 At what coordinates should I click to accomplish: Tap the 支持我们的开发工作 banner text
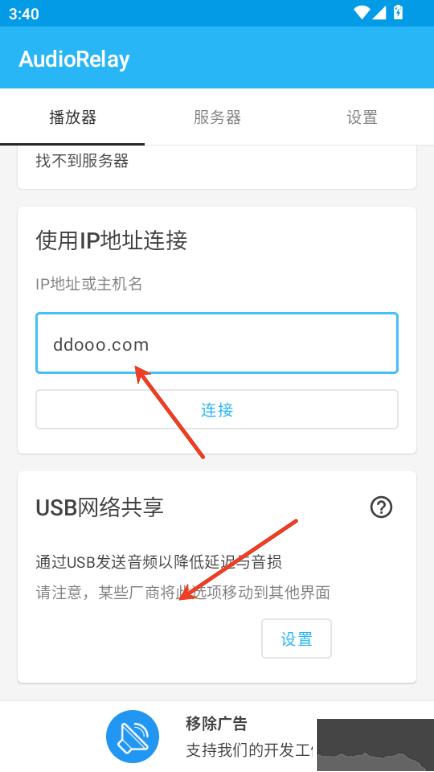point(251,750)
